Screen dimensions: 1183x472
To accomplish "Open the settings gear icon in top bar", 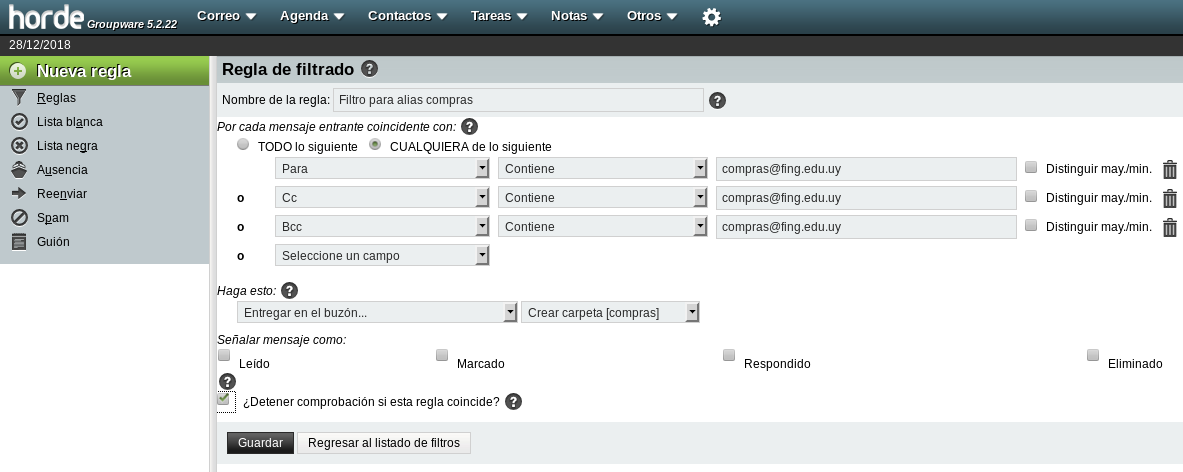I will click(711, 17).
